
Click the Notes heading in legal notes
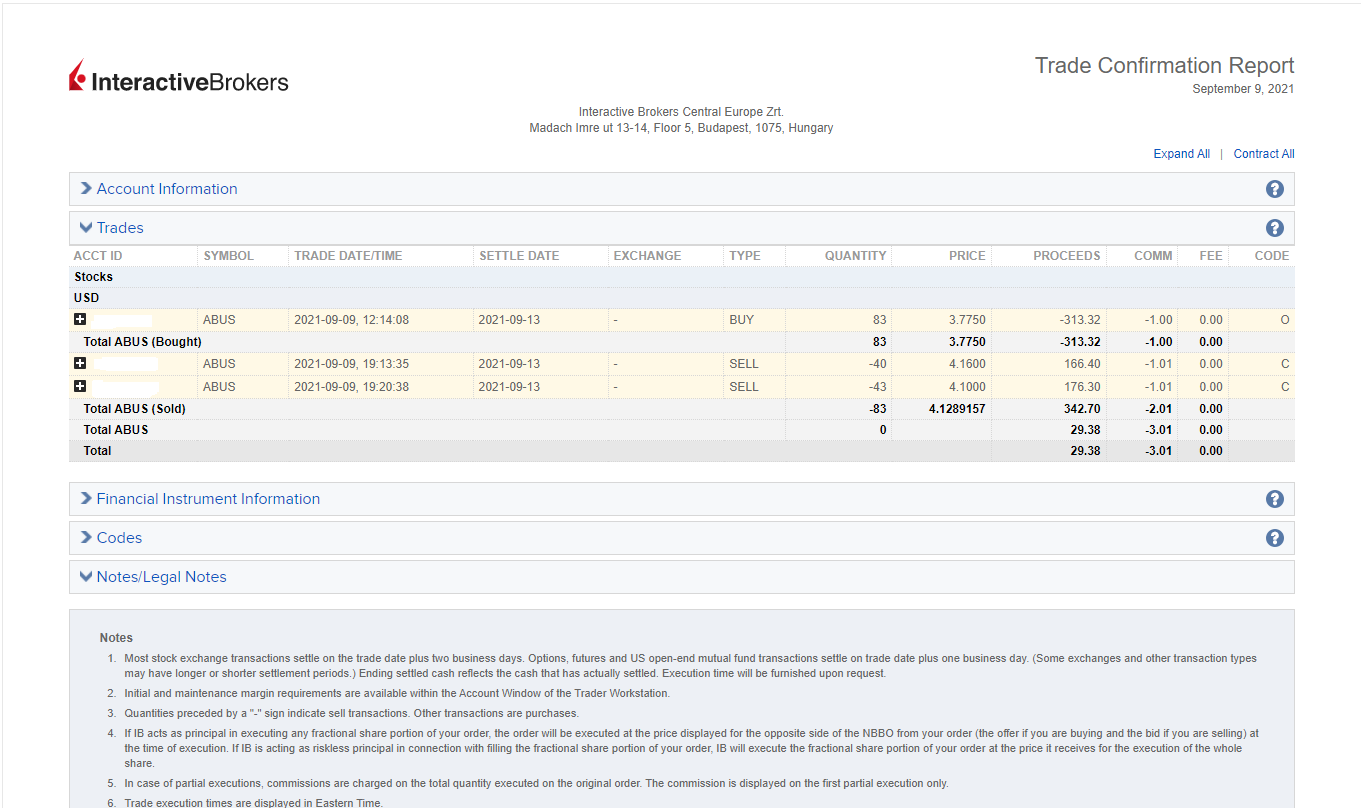tap(116, 638)
